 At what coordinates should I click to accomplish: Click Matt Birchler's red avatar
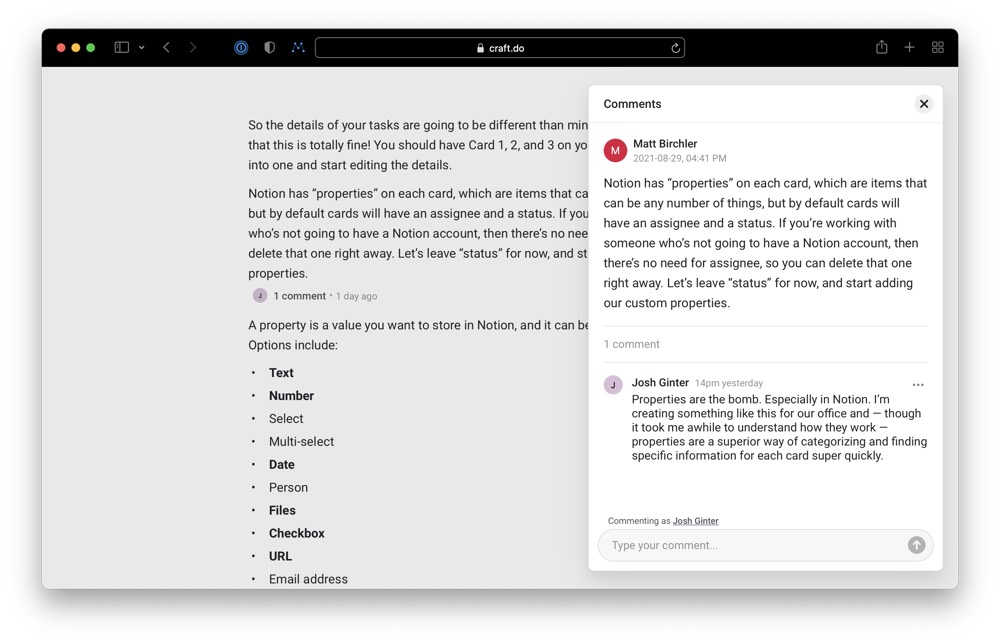pyautogui.click(x=615, y=150)
